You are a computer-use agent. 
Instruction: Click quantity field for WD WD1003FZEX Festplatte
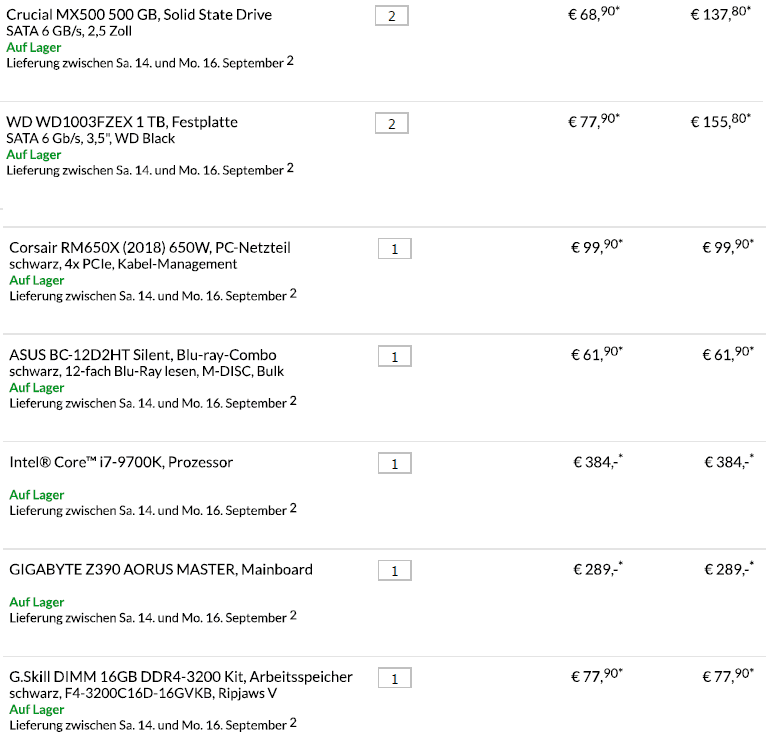(x=392, y=123)
